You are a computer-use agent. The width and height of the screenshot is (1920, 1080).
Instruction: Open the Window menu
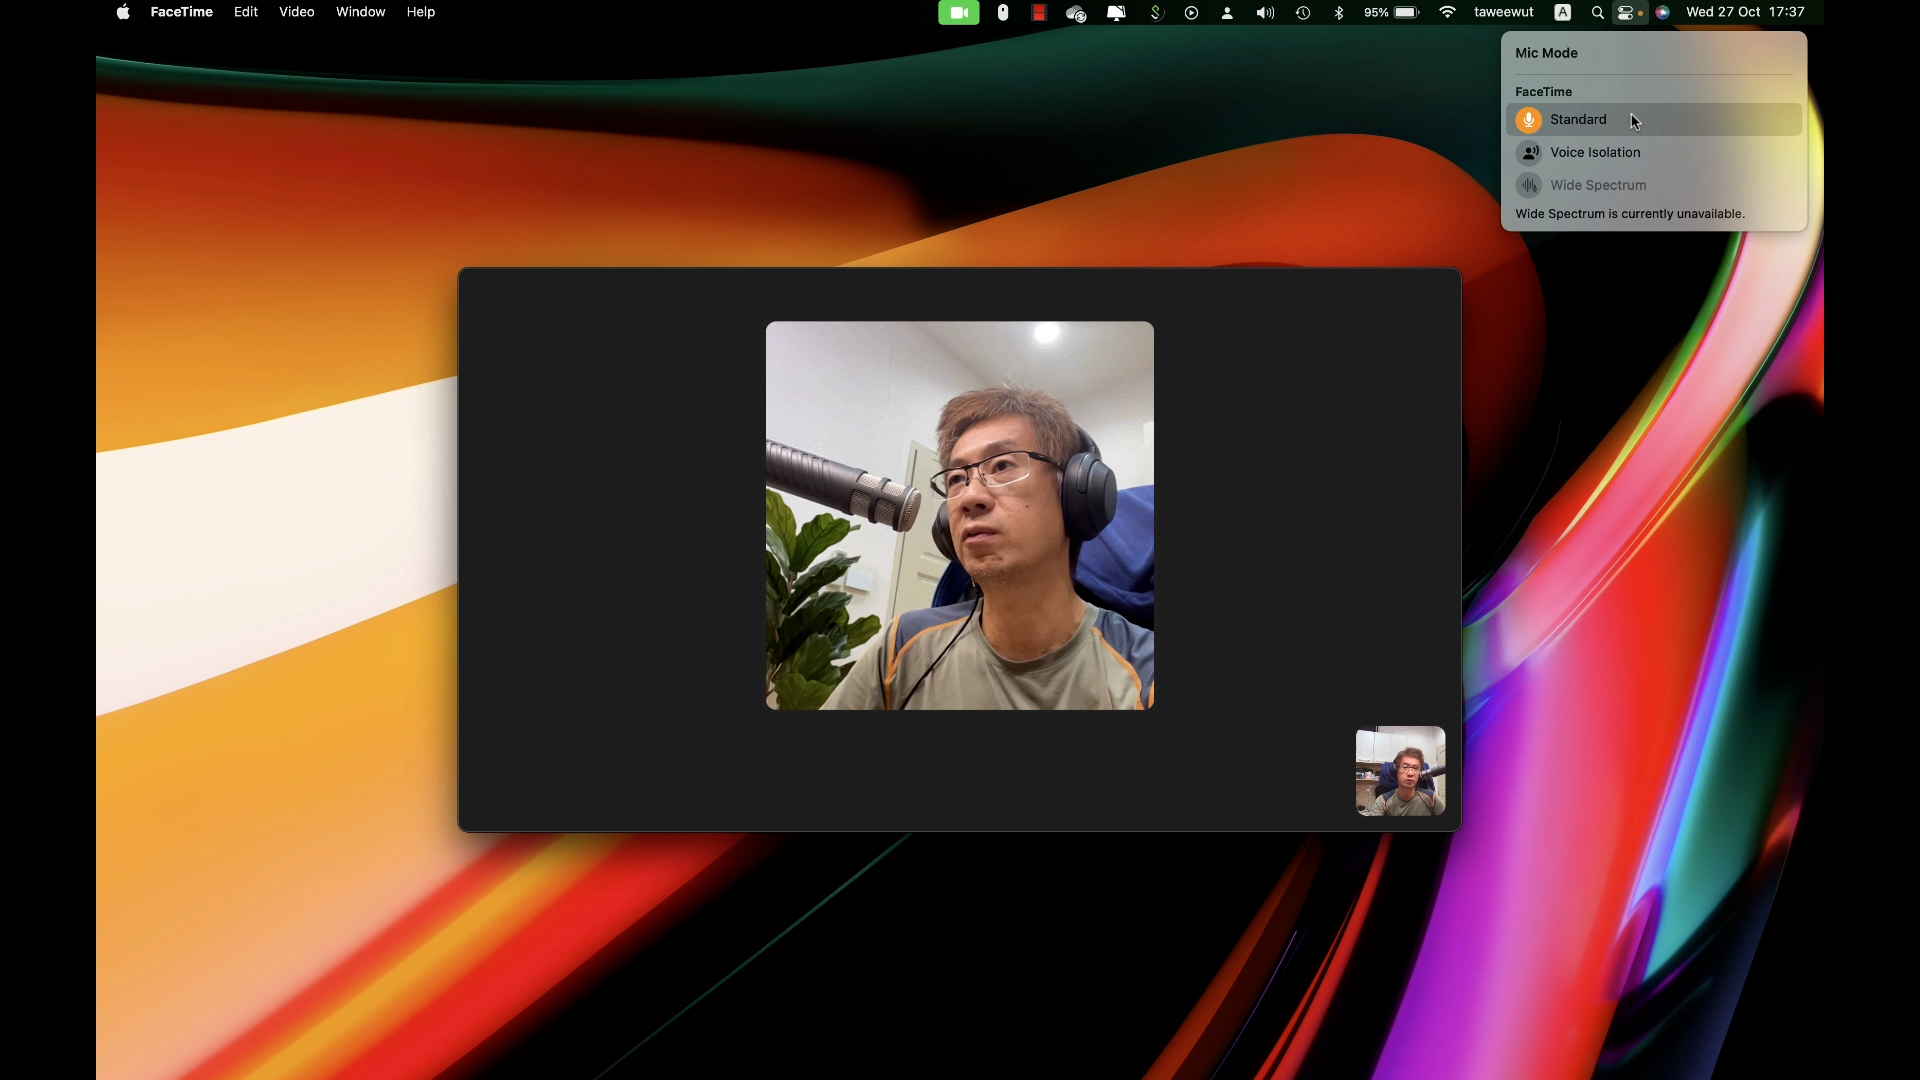coord(360,13)
